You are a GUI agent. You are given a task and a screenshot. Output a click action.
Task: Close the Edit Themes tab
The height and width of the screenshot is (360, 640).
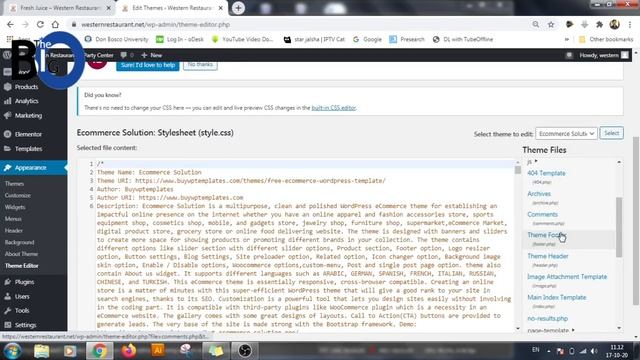(x=220, y=8)
